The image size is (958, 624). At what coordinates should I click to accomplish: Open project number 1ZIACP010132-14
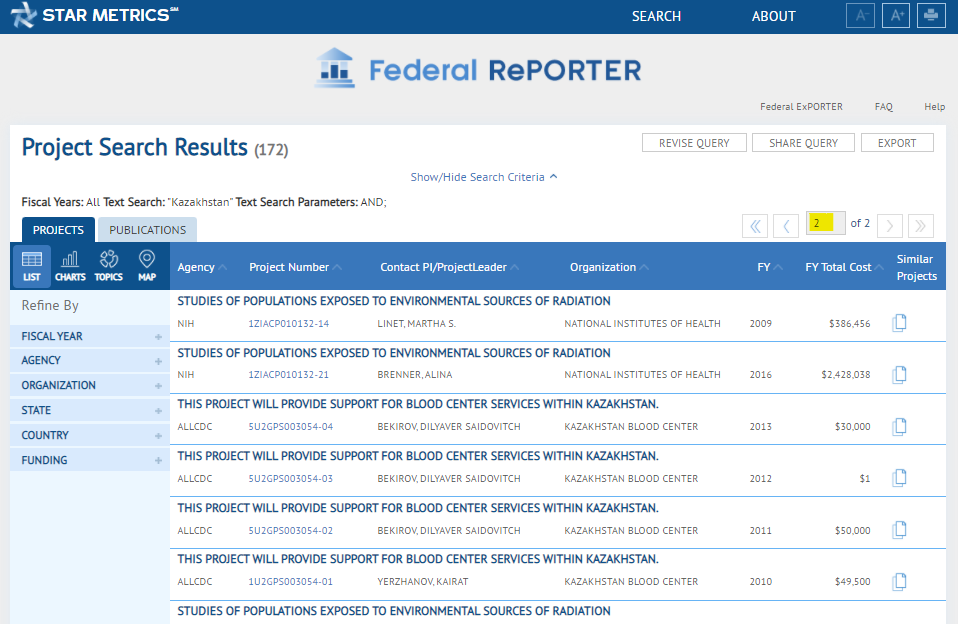click(x=288, y=324)
